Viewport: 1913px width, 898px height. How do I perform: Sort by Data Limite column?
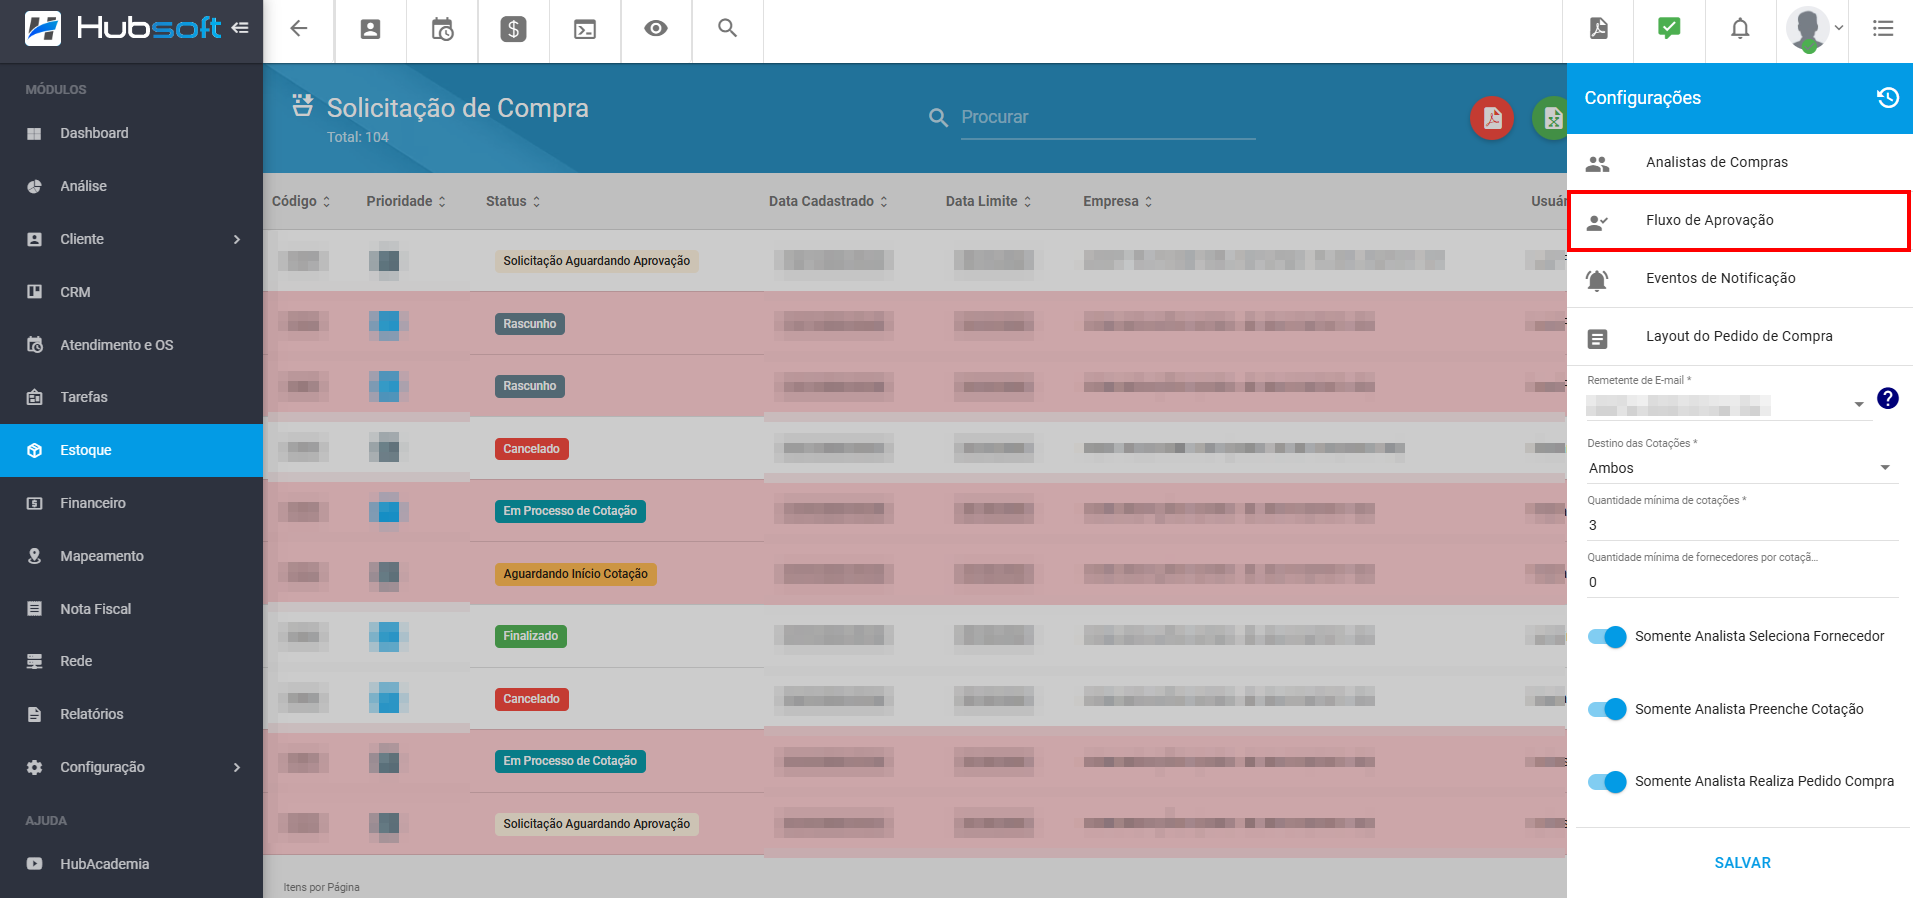point(989,201)
